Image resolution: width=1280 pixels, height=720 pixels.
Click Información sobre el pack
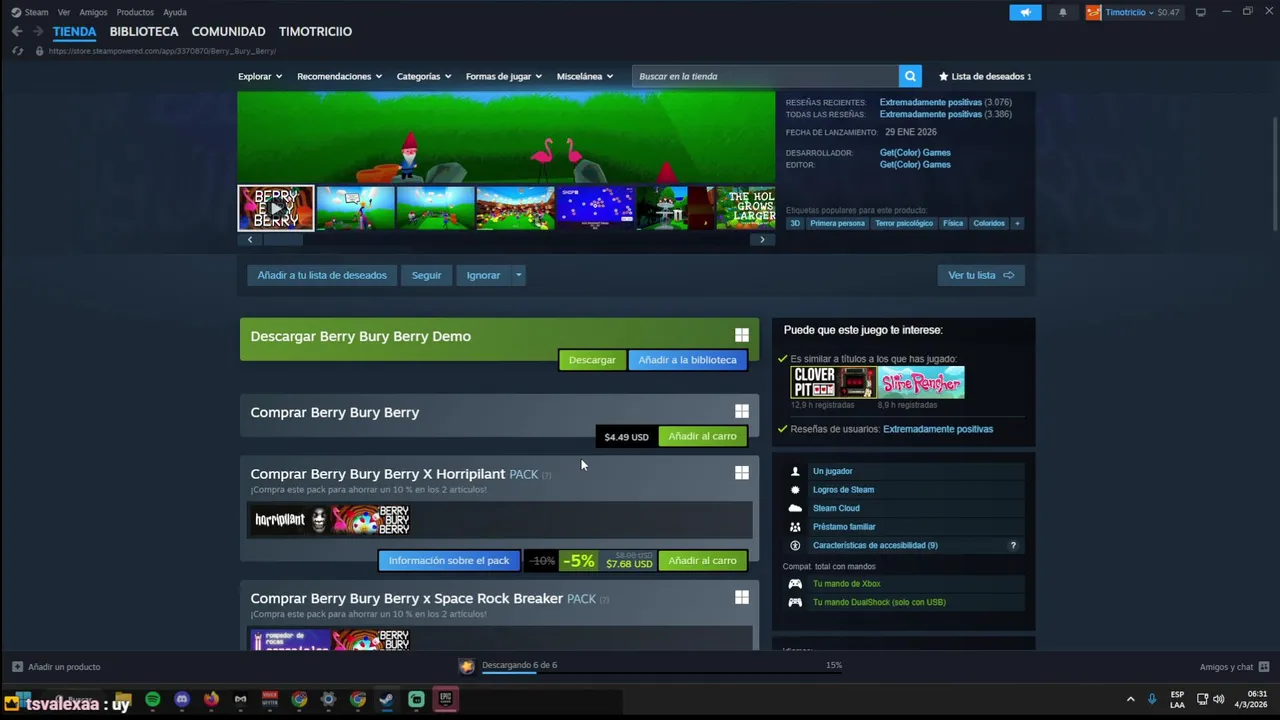[x=449, y=560]
